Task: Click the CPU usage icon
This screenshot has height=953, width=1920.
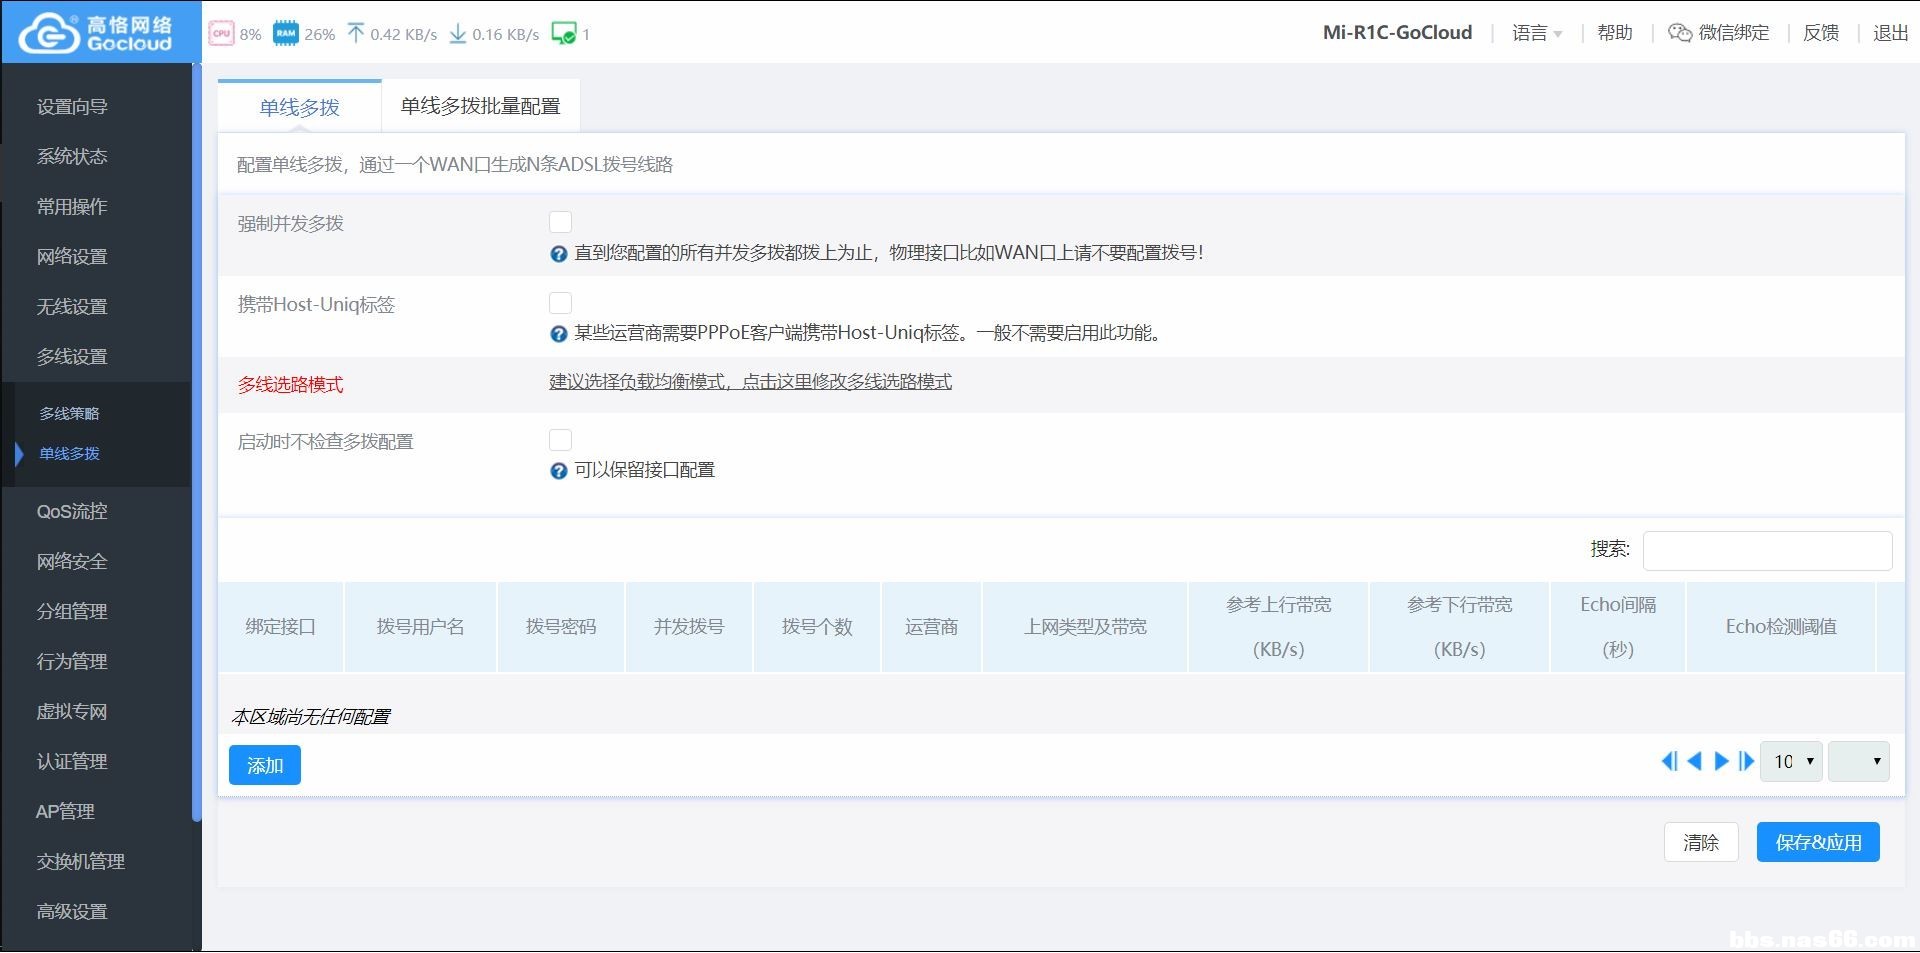Action: (221, 33)
